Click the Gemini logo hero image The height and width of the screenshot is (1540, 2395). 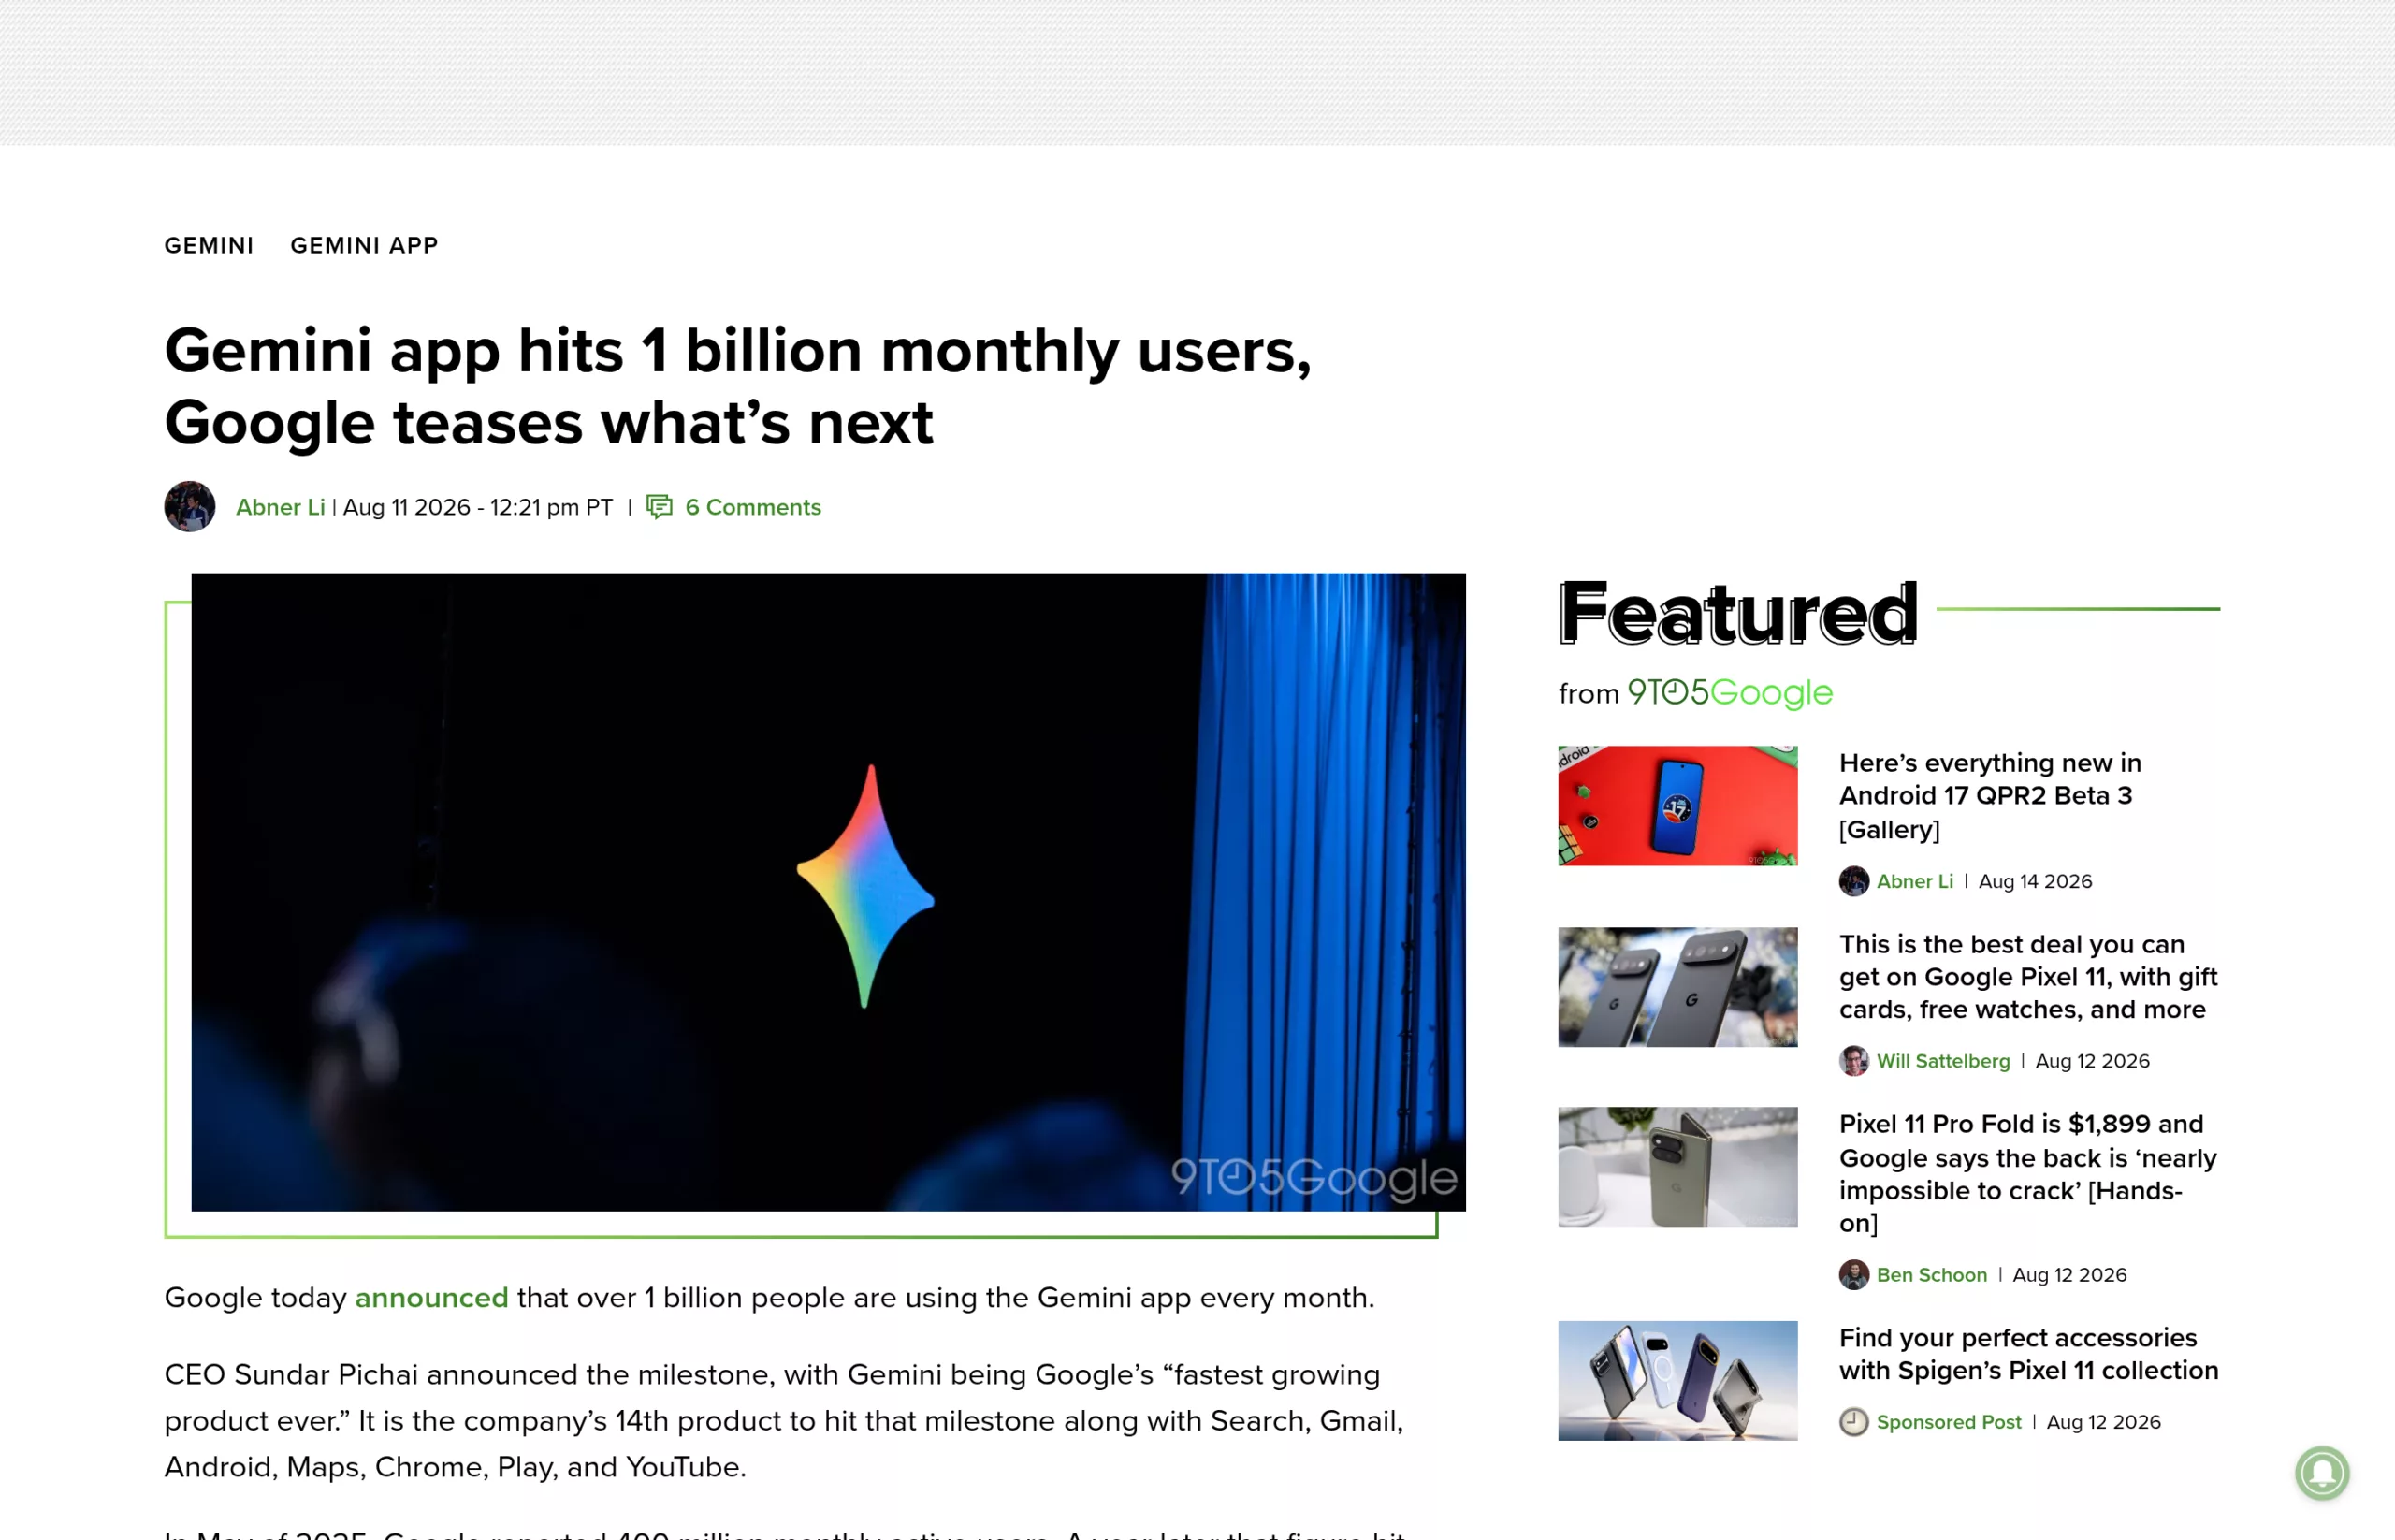[828, 892]
